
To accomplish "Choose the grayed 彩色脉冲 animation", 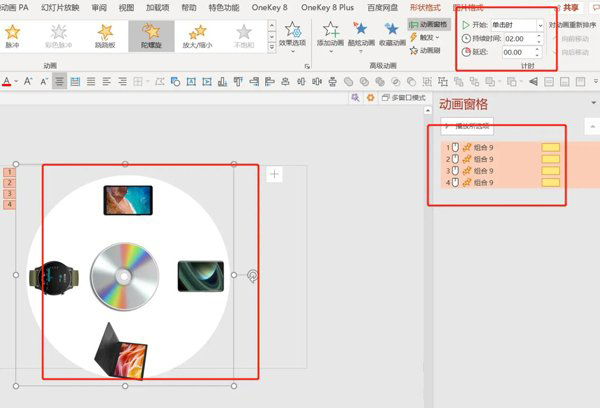I will coord(58,36).
